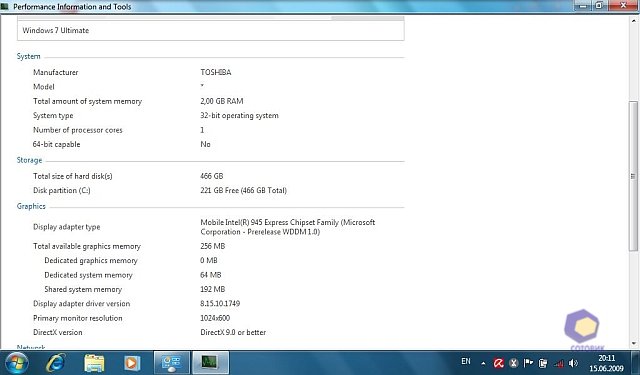The height and width of the screenshot is (375, 640).
Task: Click 'Total amount of system memory' label
Action: [87, 101]
